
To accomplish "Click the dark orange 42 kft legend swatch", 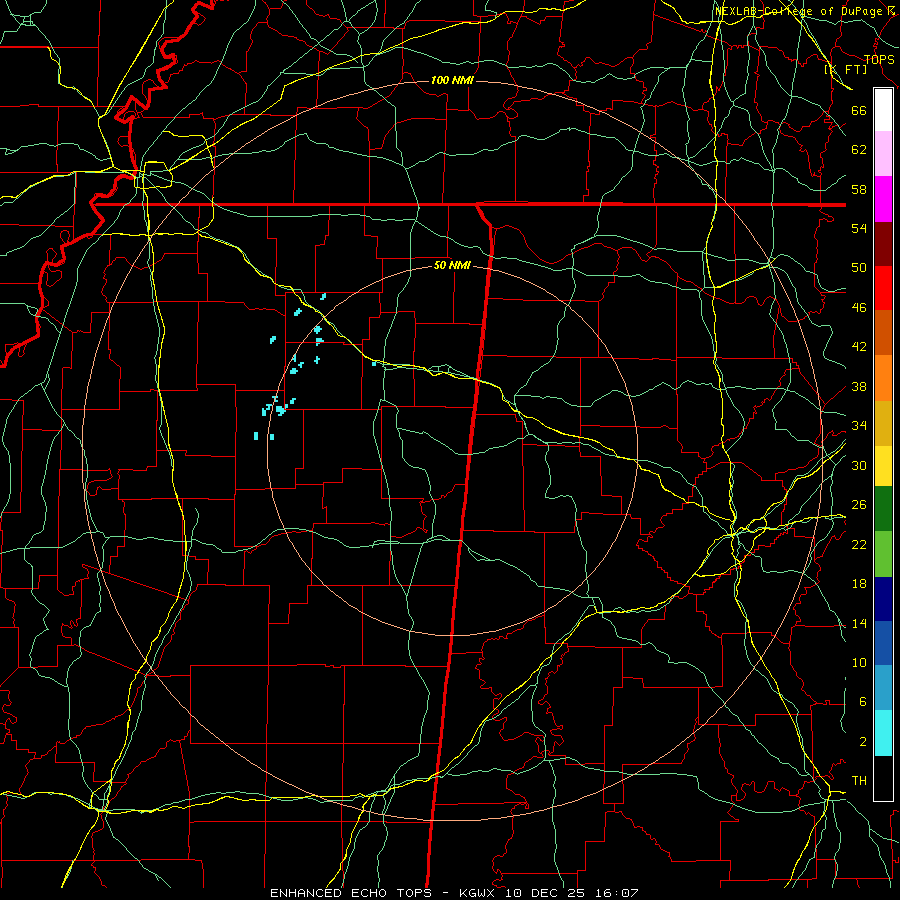I will coord(883,333).
